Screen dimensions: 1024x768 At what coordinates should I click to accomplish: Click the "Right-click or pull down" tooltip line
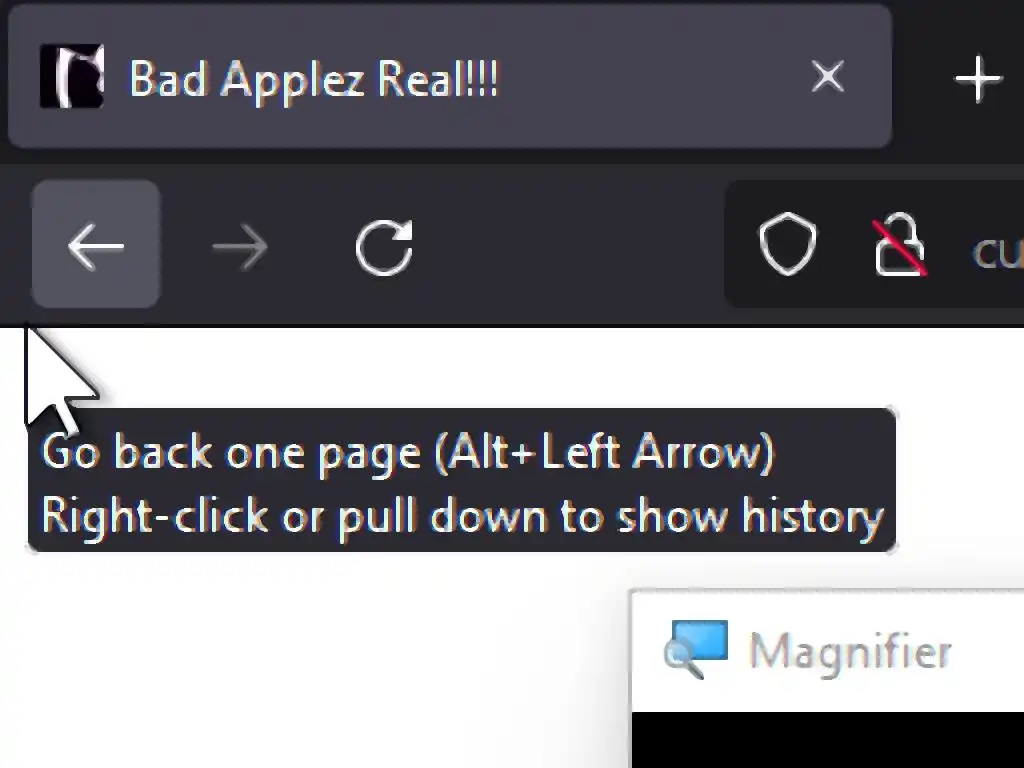(x=462, y=518)
